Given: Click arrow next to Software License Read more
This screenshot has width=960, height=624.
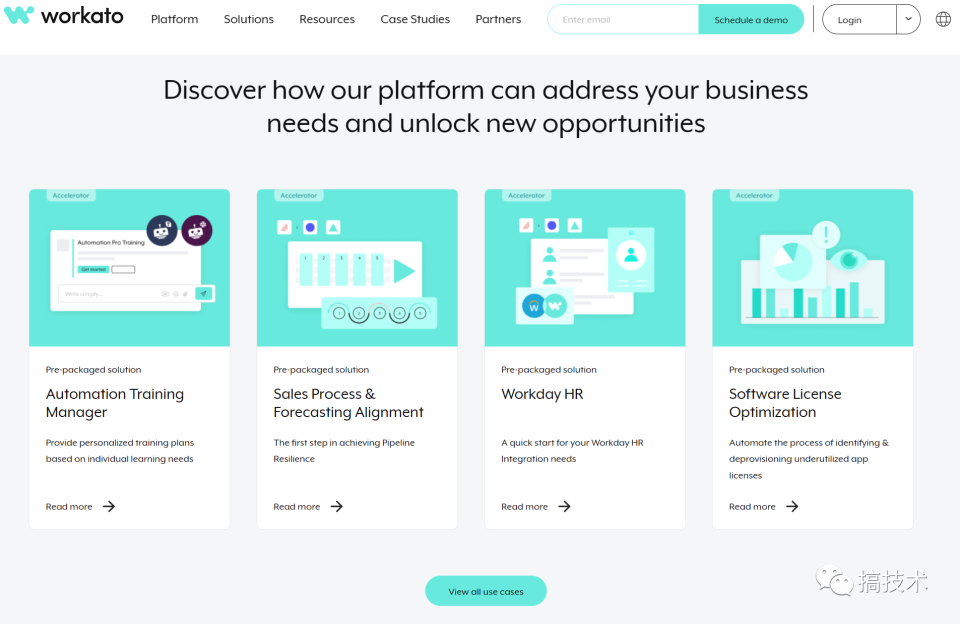Looking at the screenshot, I should [x=792, y=506].
